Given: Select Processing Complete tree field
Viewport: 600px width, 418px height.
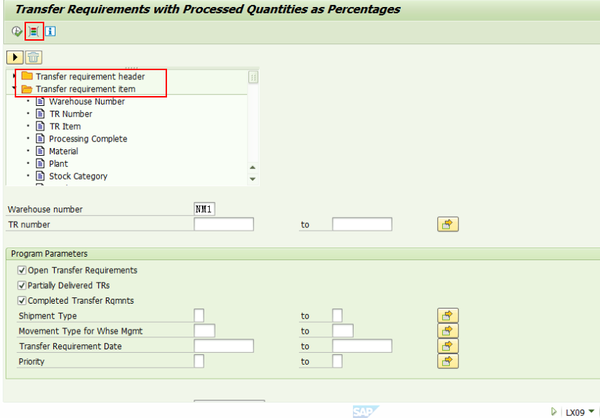Looking at the screenshot, I should pyautogui.click(x=88, y=139).
